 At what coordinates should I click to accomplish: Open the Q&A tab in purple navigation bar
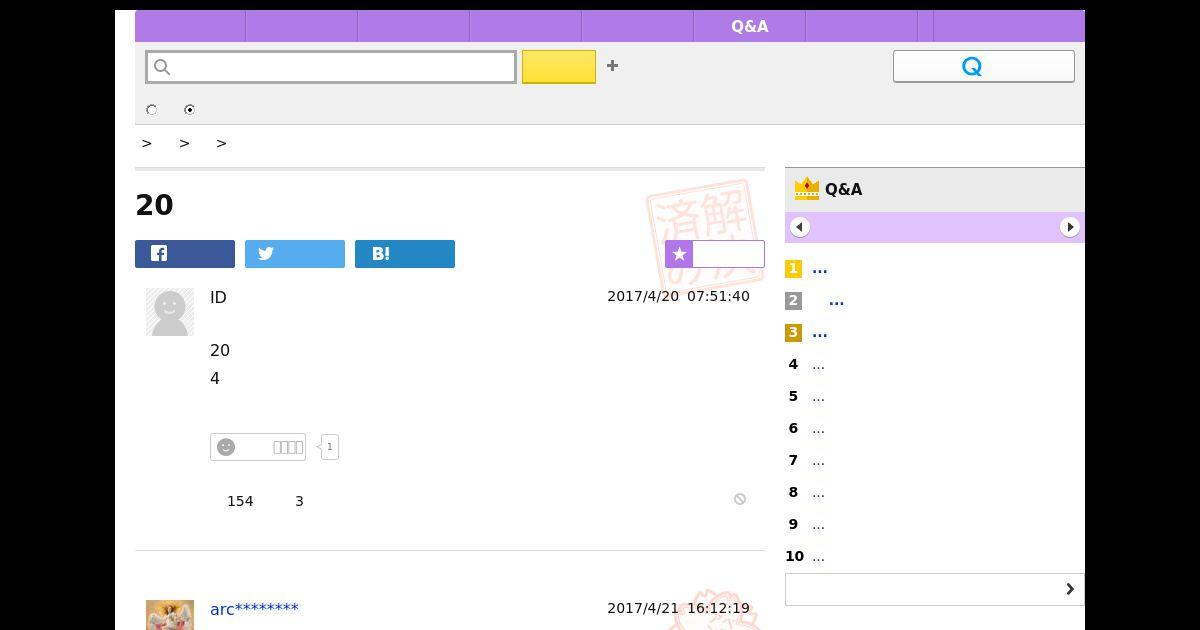pyautogui.click(x=749, y=26)
